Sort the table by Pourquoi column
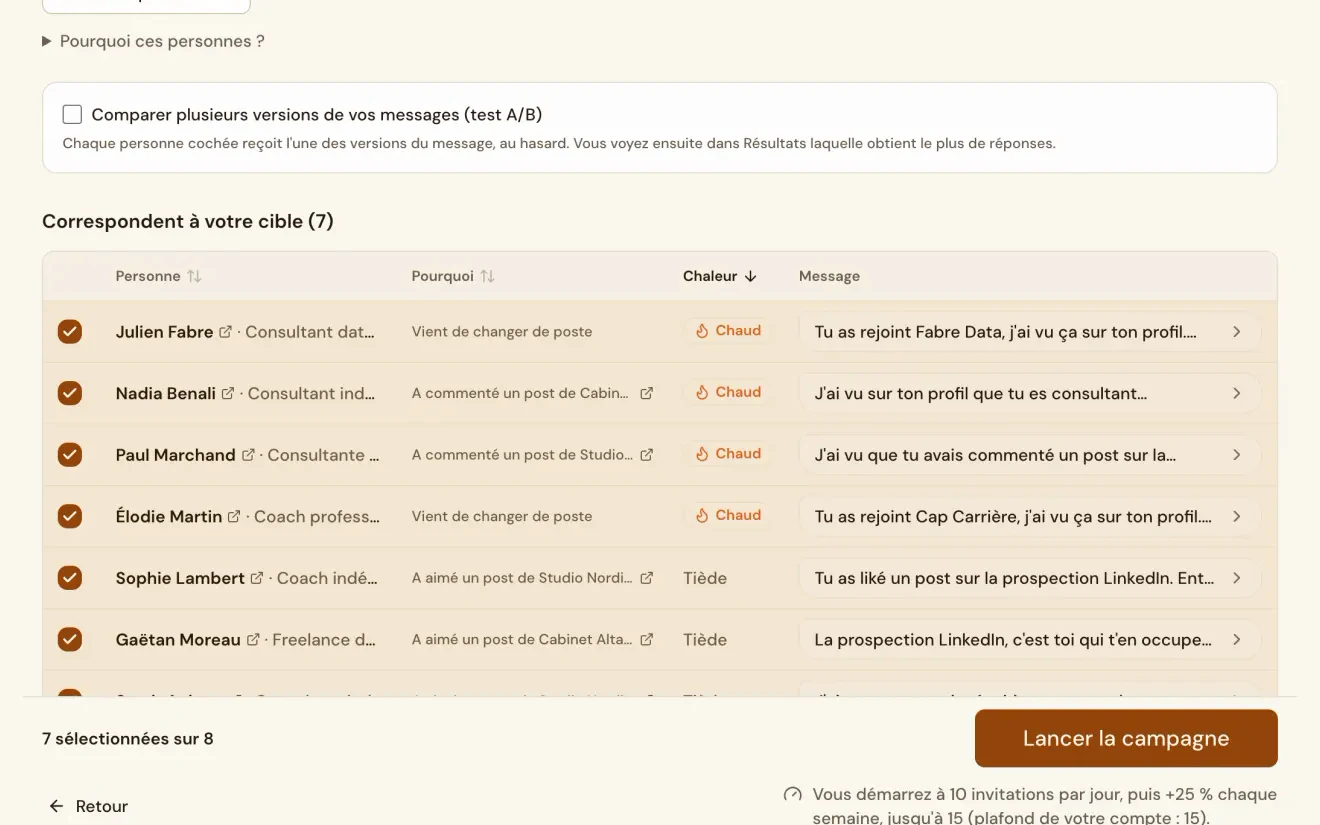 pos(453,276)
